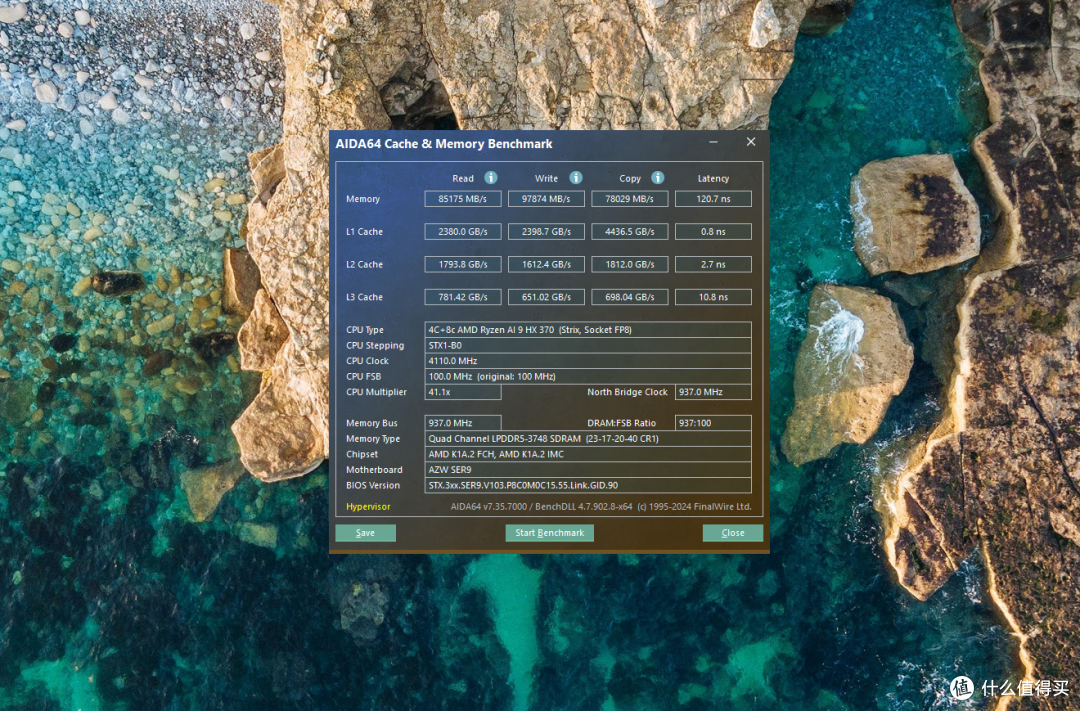
Task: Click the CPU Type field showing Ryzen AI 9 HX 370
Action: tap(588, 330)
